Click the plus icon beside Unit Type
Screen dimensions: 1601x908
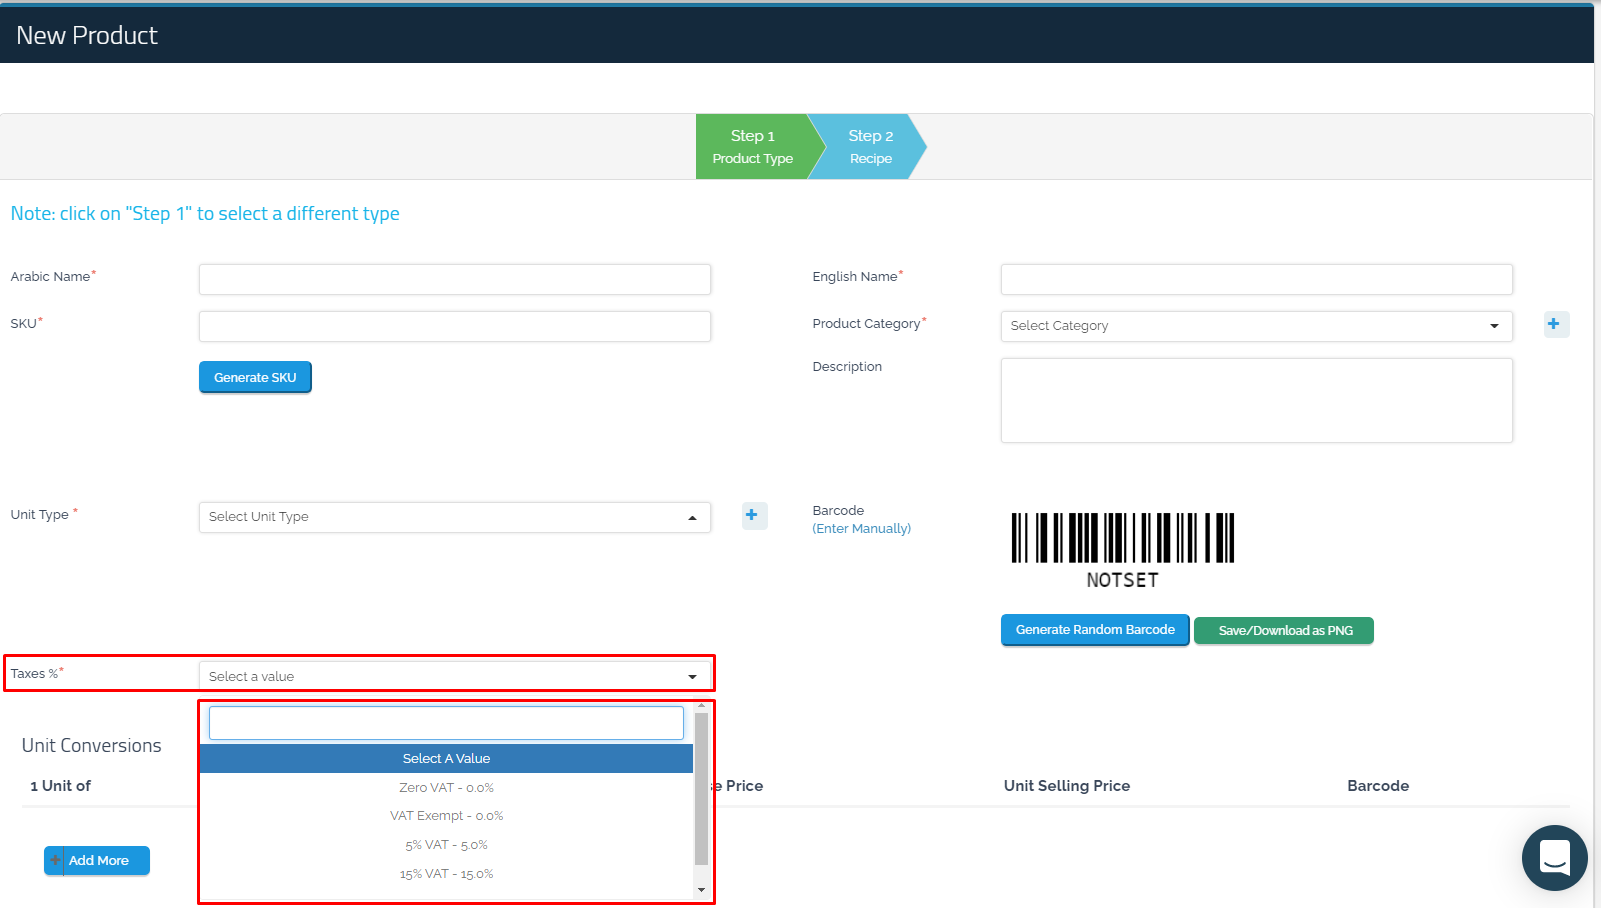point(753,515)
